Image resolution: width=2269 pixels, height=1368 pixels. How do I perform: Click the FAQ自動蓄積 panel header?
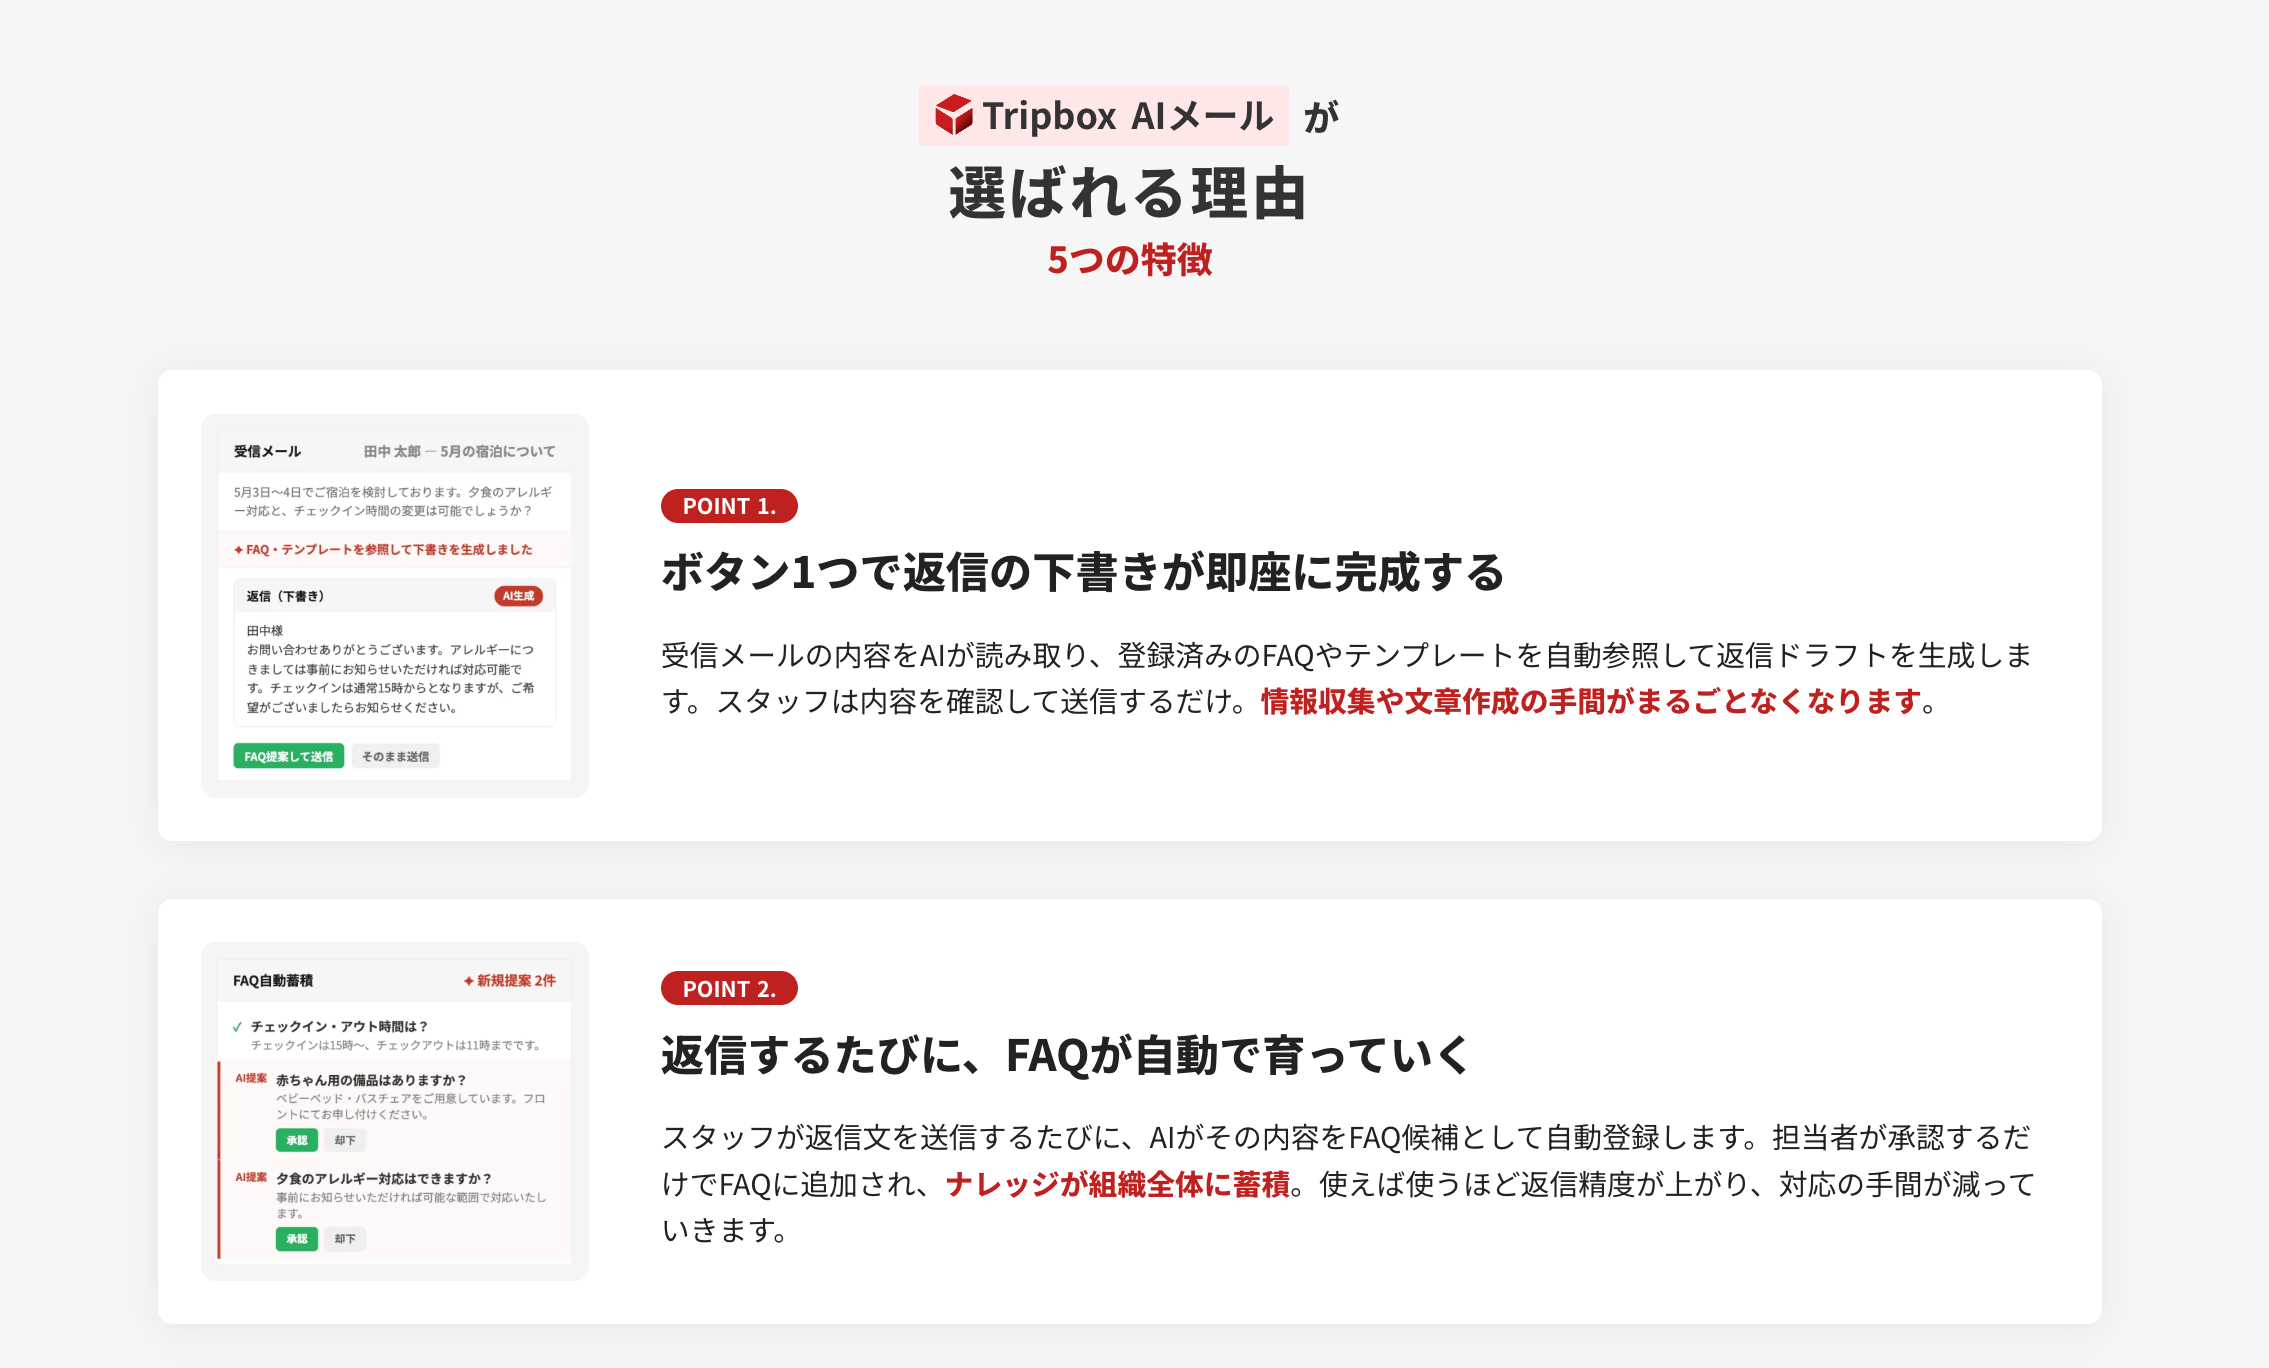[273, 981]
